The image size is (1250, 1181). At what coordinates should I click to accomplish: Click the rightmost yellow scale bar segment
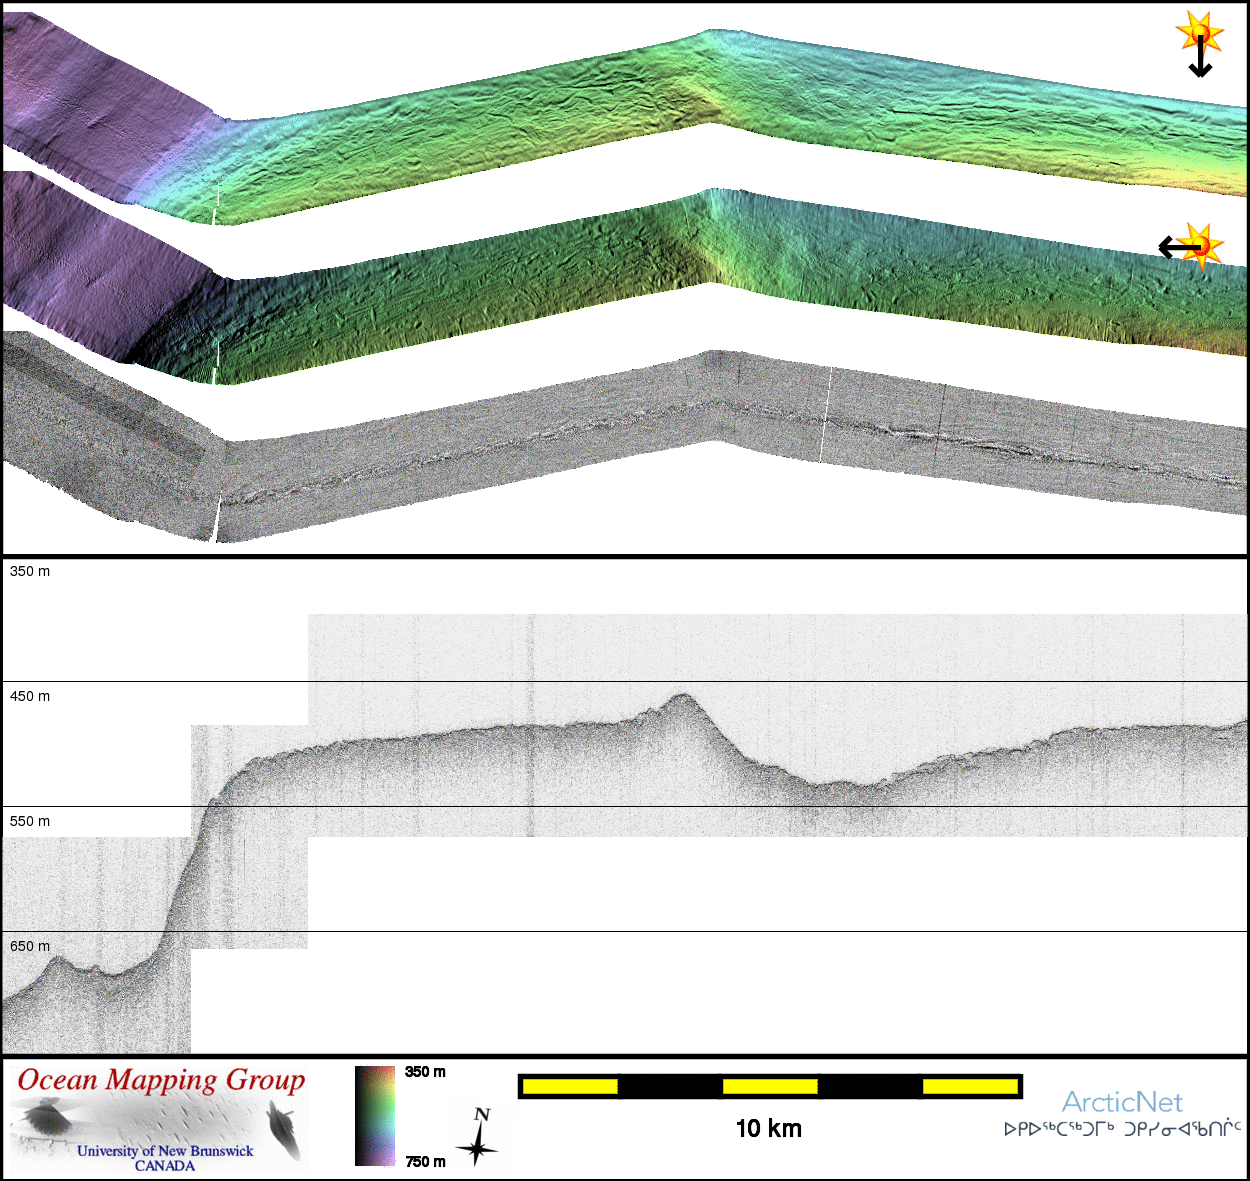pyautogui.click(x=969, y=1086)
